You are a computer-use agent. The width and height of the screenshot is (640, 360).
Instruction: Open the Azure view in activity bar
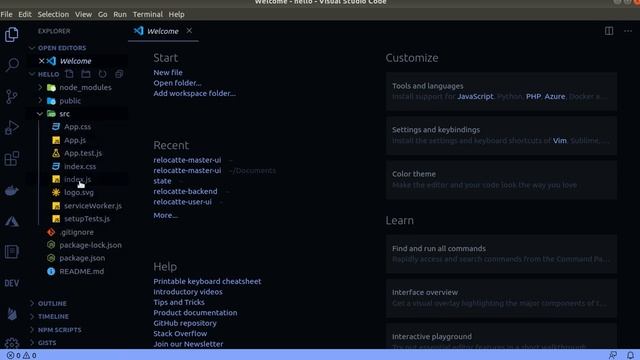pyautogui.click(x=11, y=221)
